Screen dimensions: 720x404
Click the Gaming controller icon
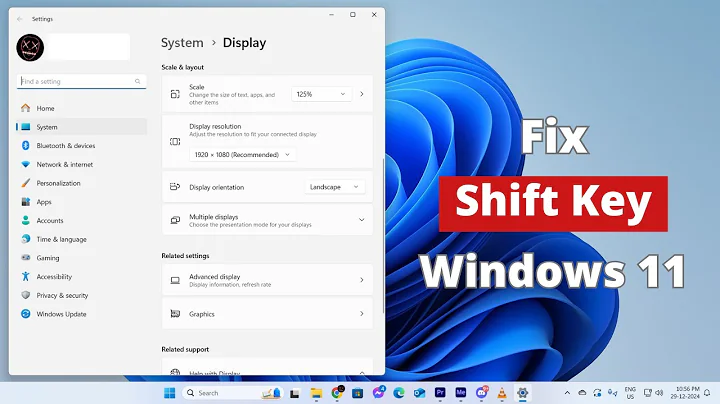point(26,258)
